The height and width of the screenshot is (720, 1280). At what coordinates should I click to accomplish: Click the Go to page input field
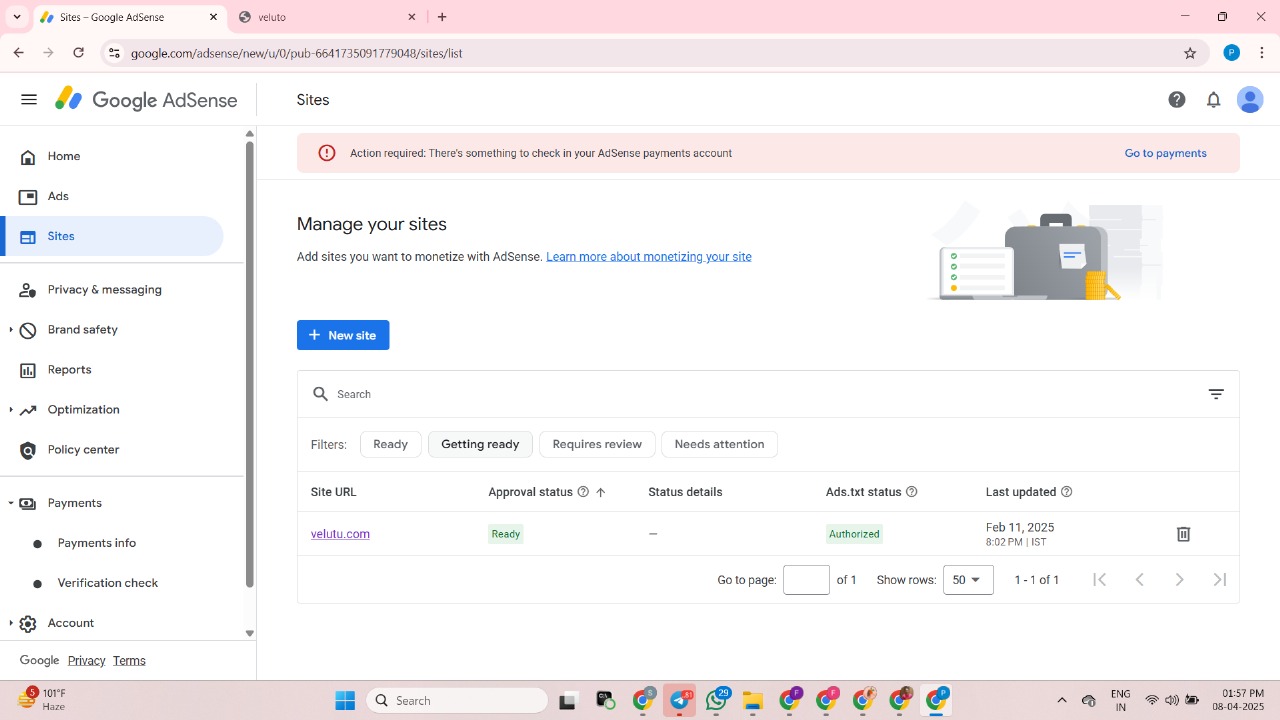(x=806, y=580)
